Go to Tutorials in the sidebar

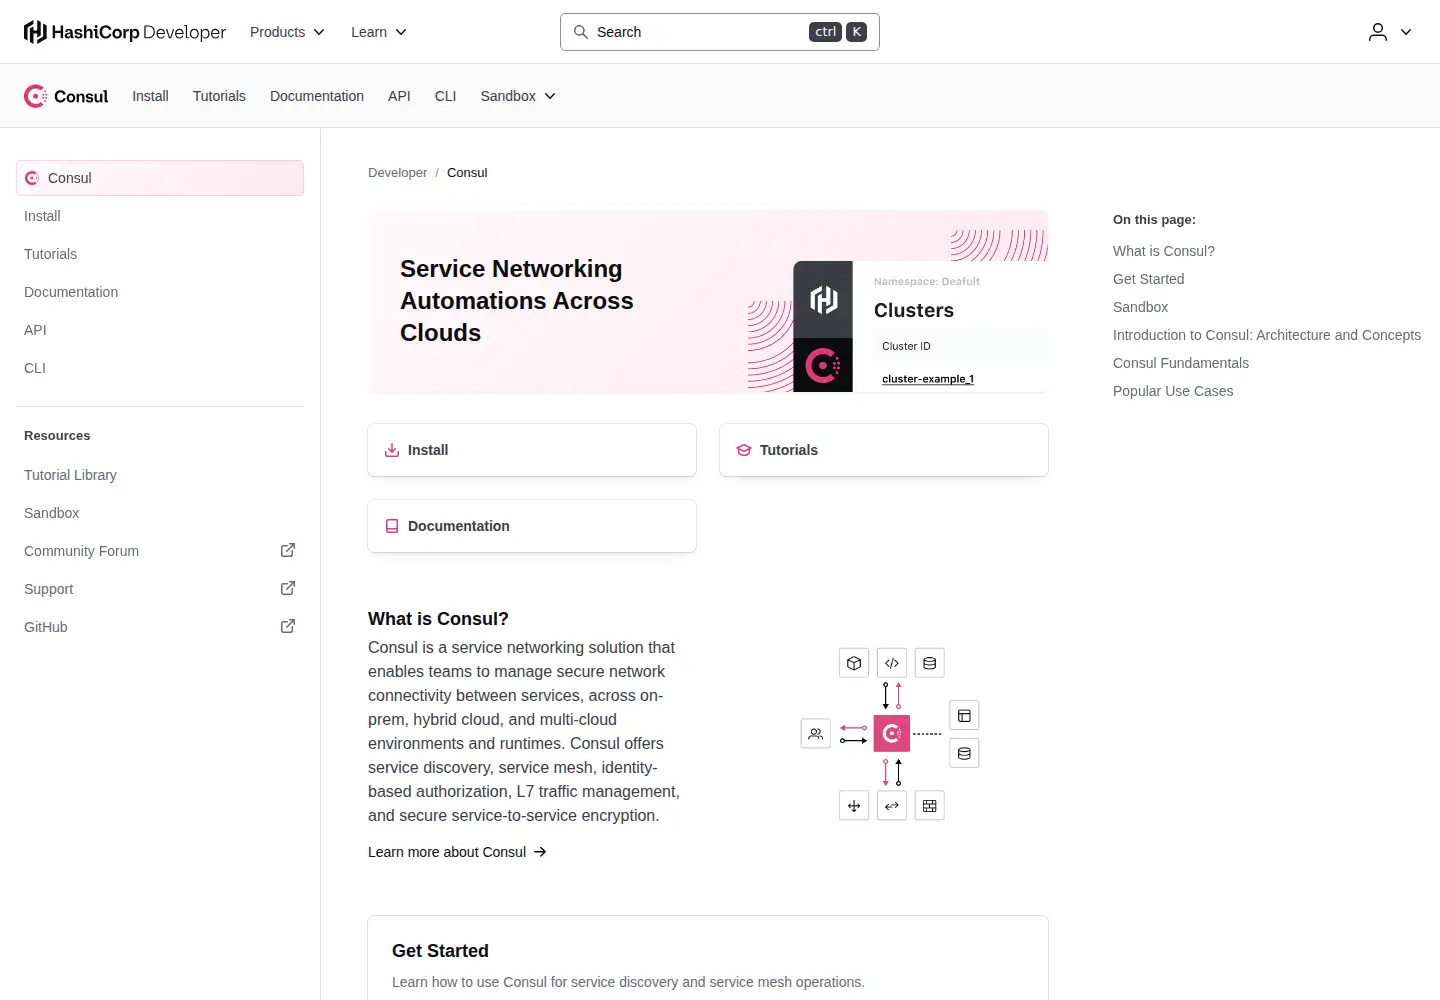point(160,254)
